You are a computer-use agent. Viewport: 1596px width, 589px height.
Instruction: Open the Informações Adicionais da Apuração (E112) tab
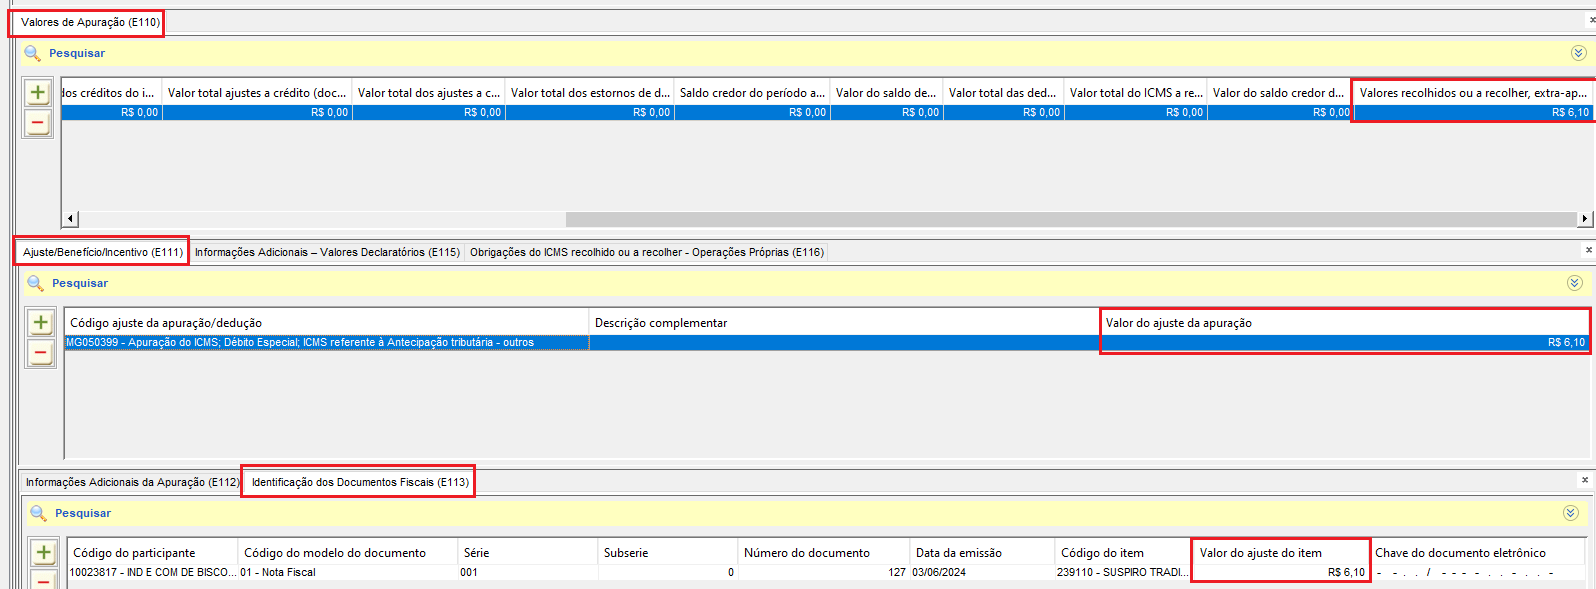pos(132,482)
